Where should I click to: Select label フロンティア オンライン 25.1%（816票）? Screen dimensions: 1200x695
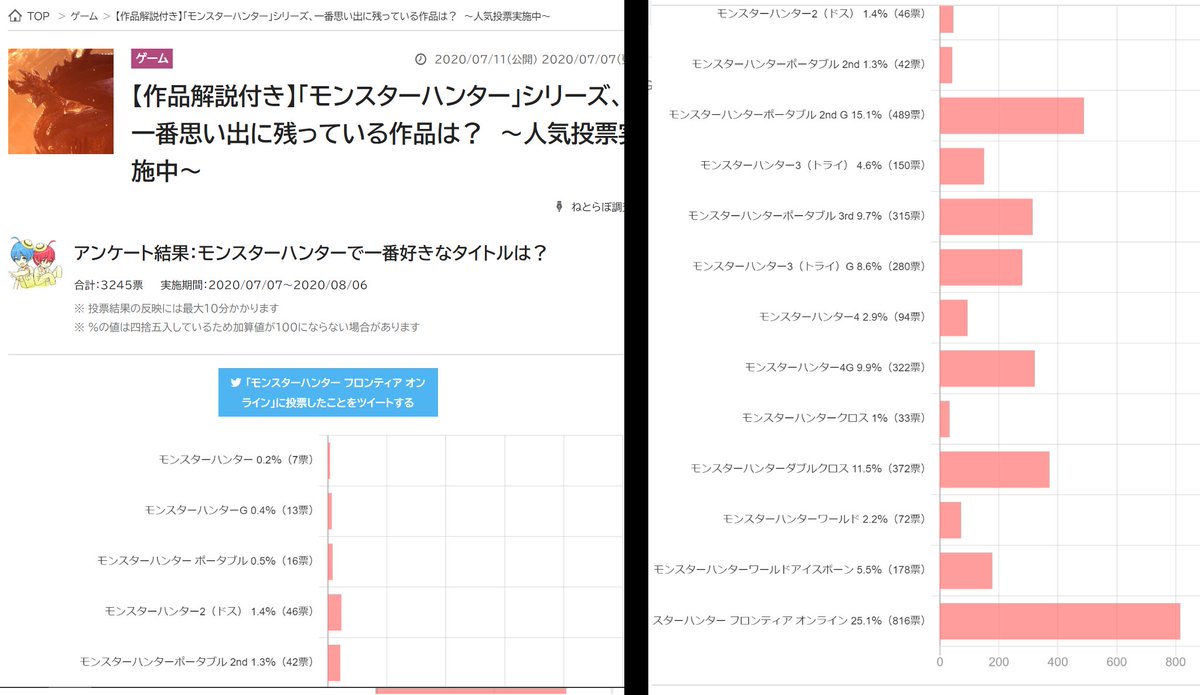point(790,620)
